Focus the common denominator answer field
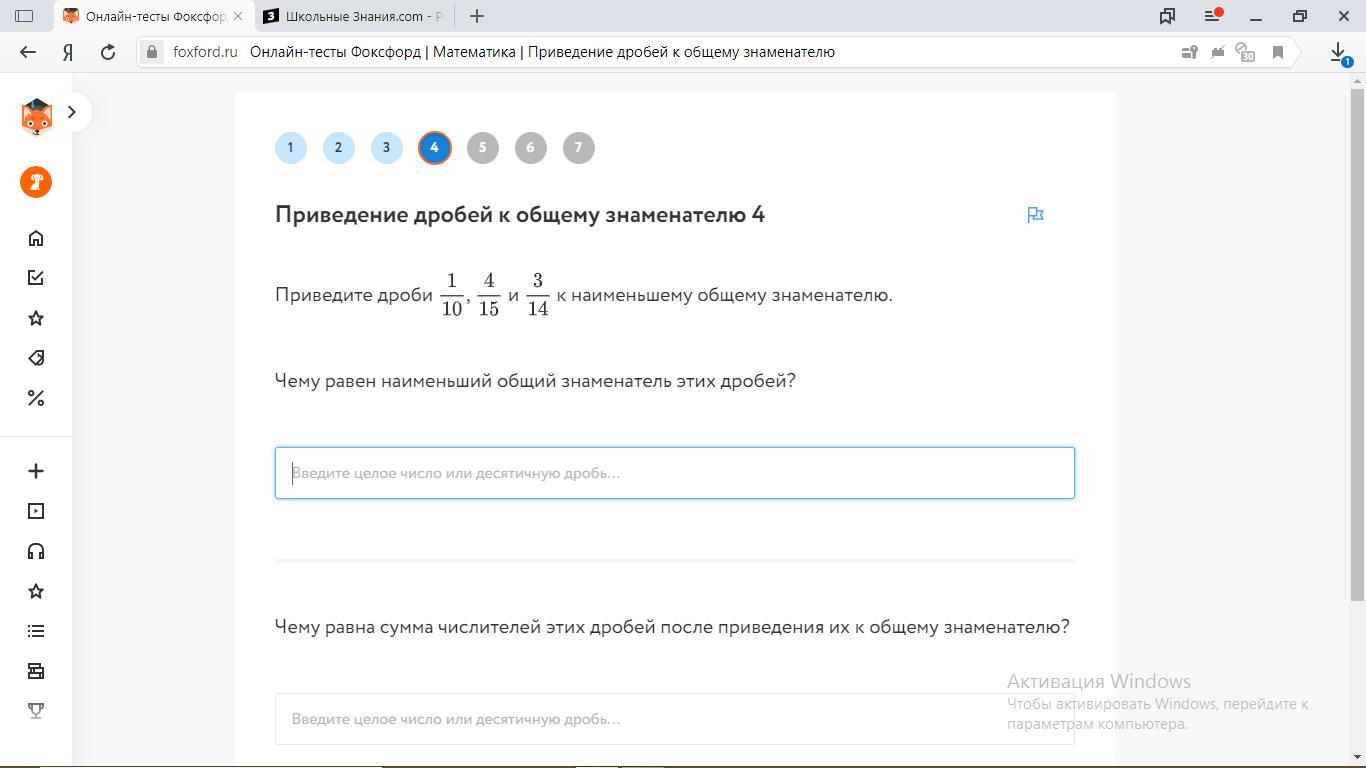The height and width of the screenshot is (768, 1366). (675, 473)
